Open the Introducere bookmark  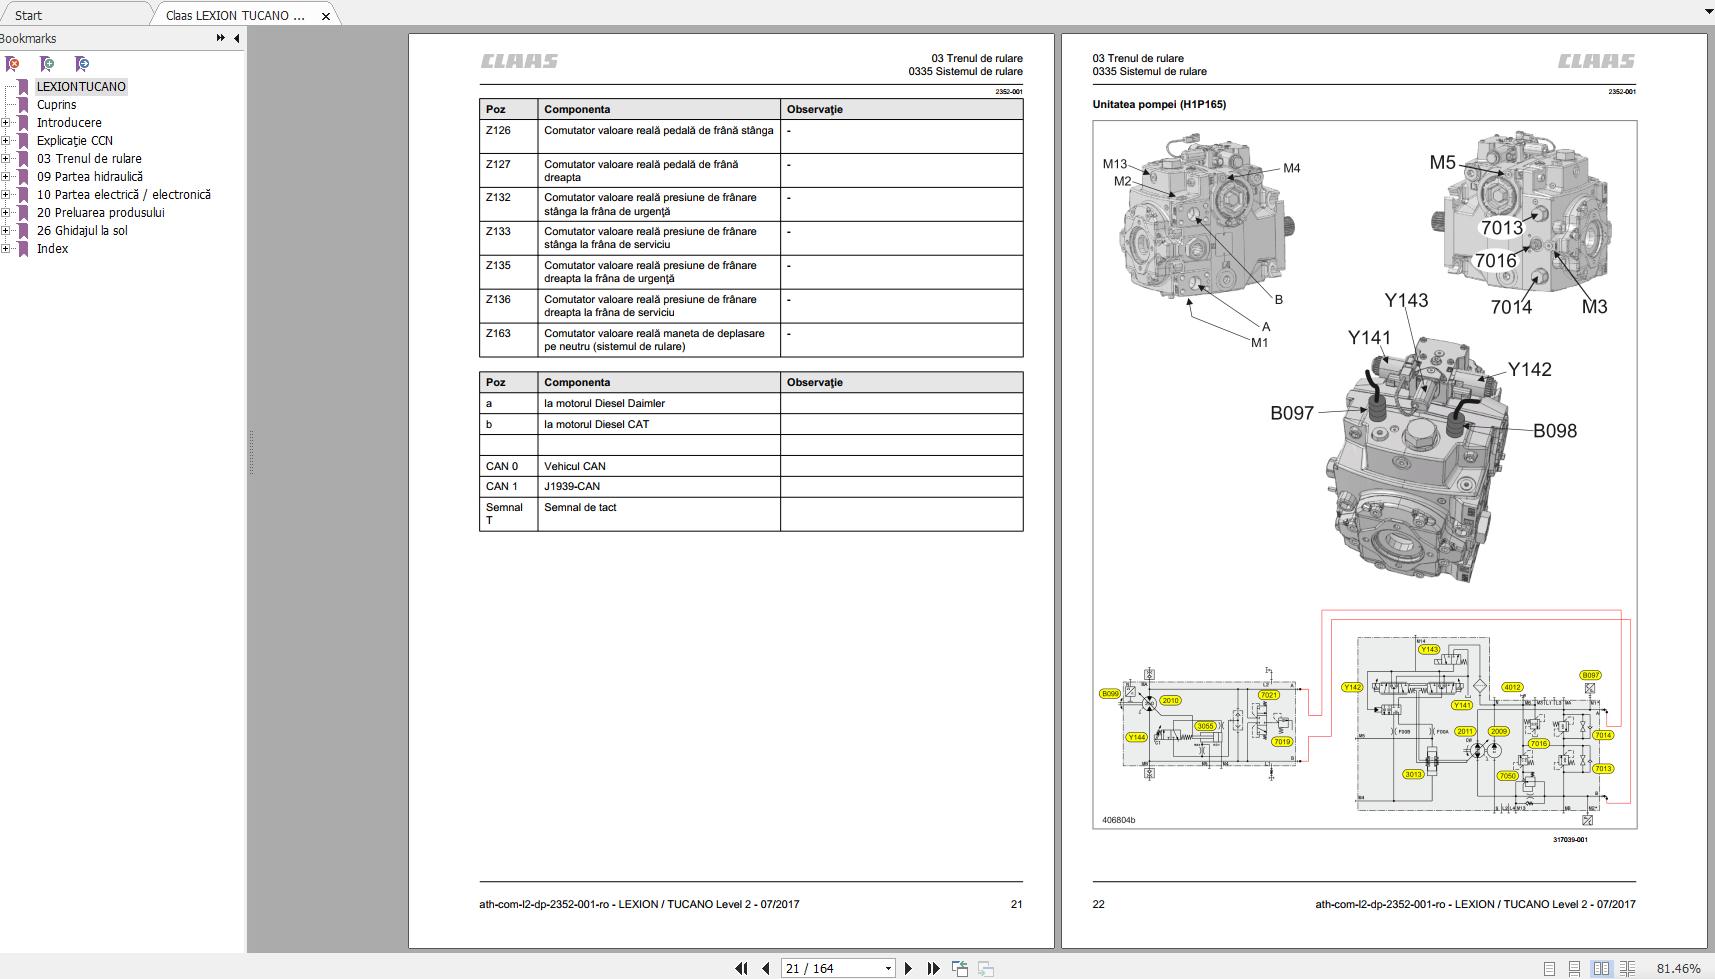69,123
